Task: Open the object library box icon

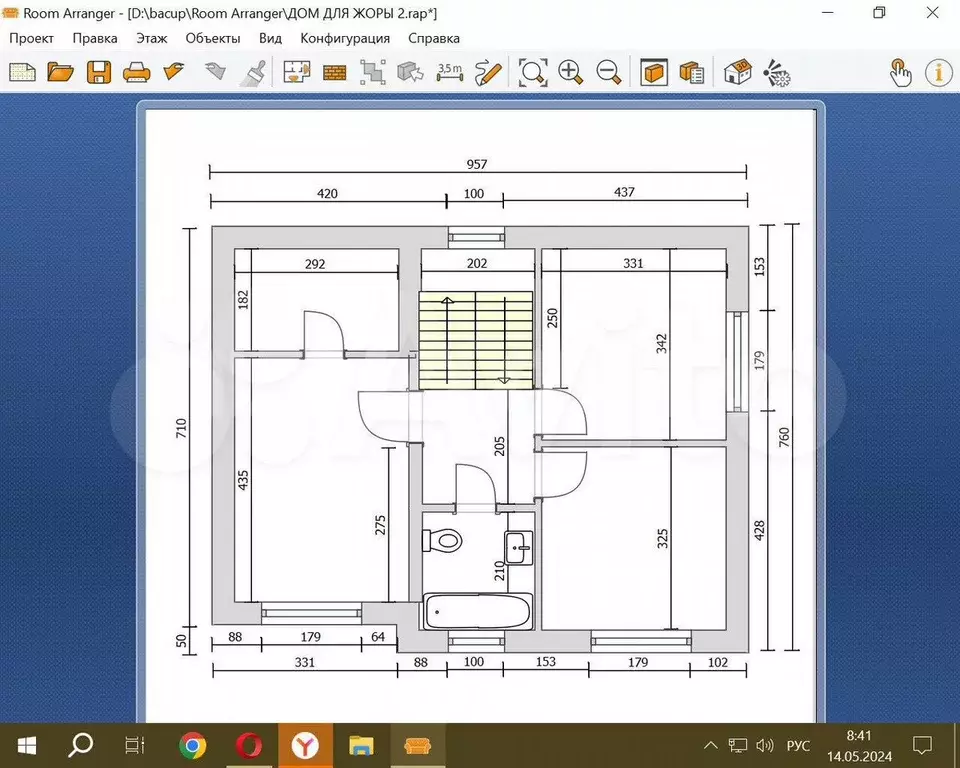Action: pyautogui.click(x=654, y=72)
